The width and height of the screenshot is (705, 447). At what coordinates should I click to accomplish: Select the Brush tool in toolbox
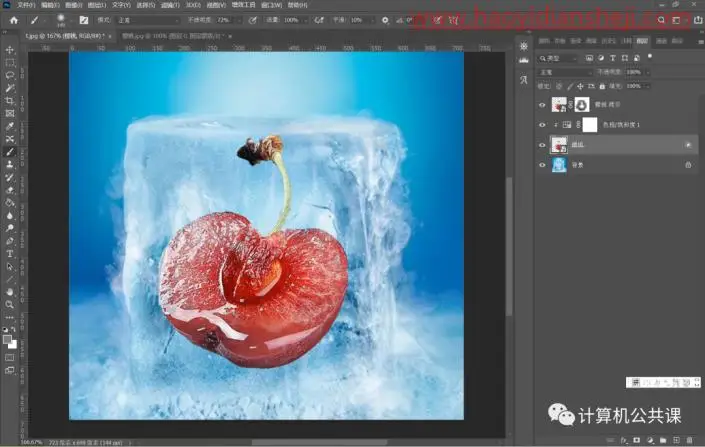click(9, 152)
